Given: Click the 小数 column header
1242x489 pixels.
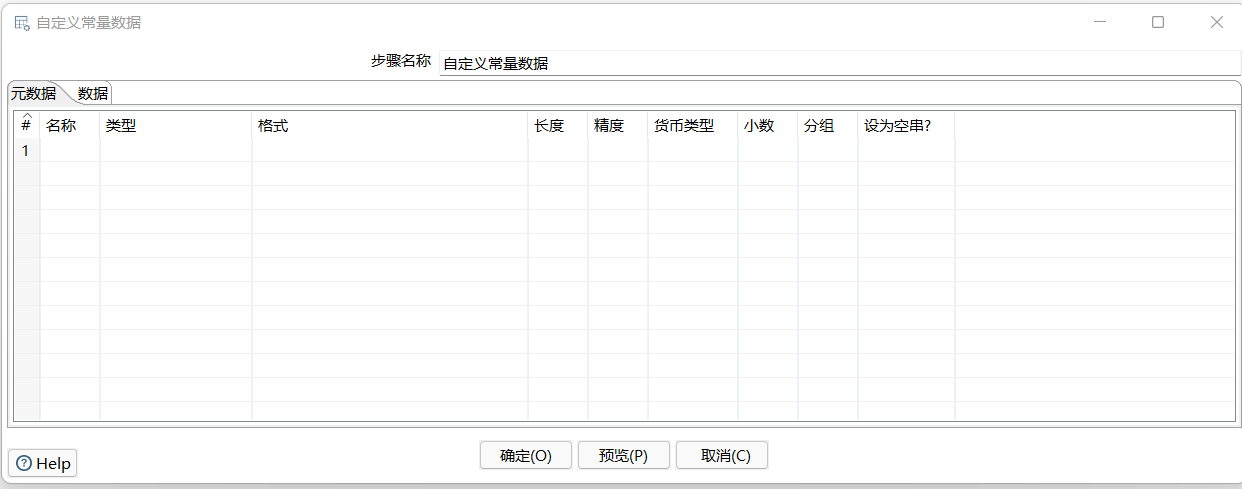Looking at the screenshot, I should tap(768, 126).
